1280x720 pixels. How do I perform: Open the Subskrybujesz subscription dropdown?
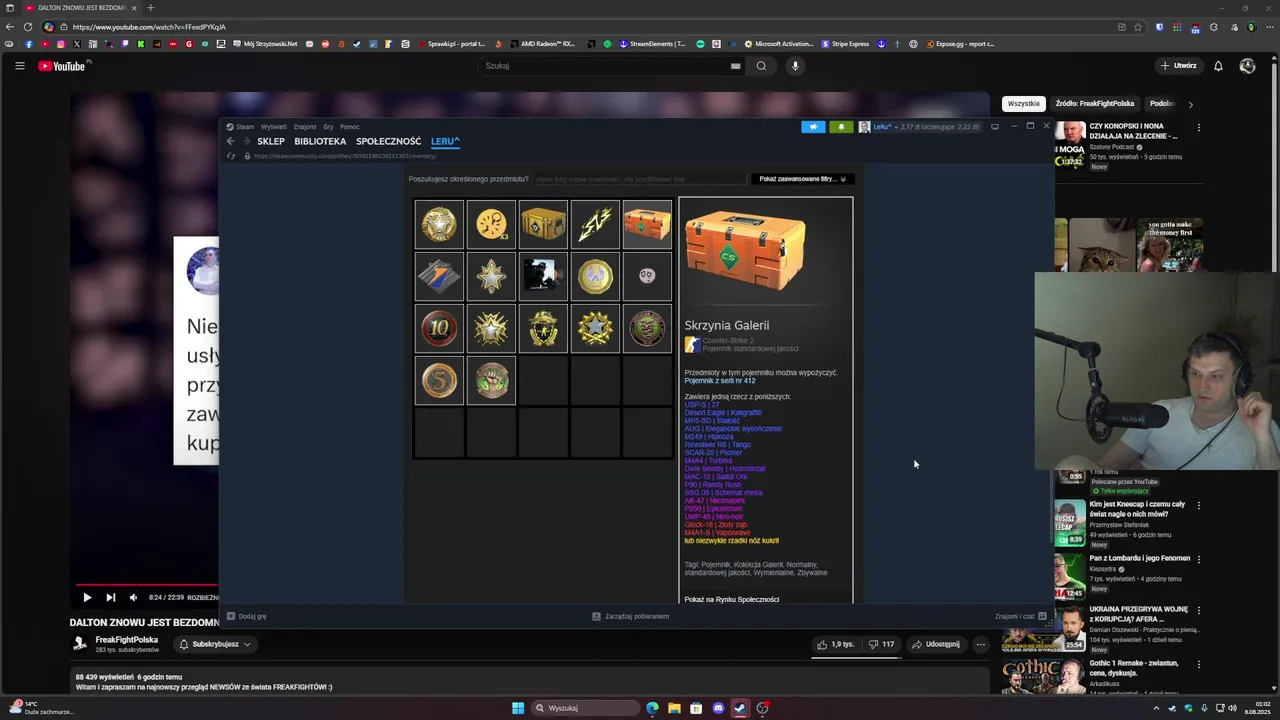tap(215, 644)
